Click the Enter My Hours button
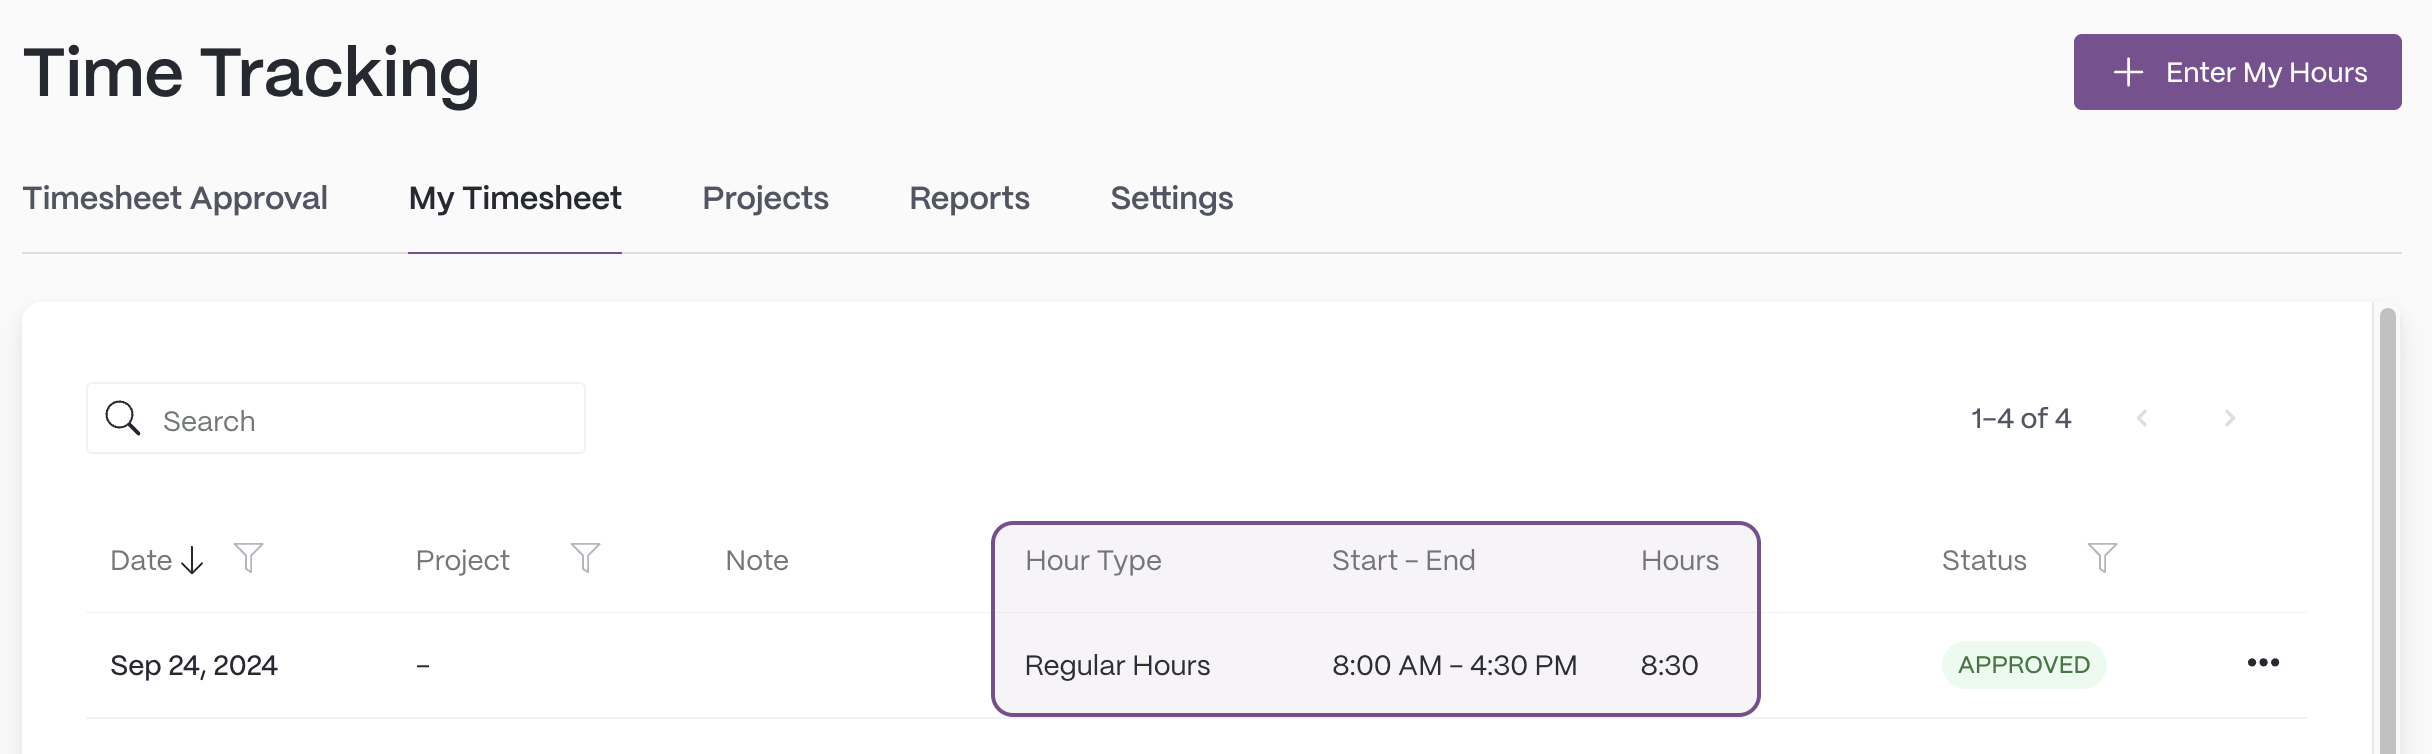The height and width of the screenshot is (754, 2432). (x=2237, y=72)
